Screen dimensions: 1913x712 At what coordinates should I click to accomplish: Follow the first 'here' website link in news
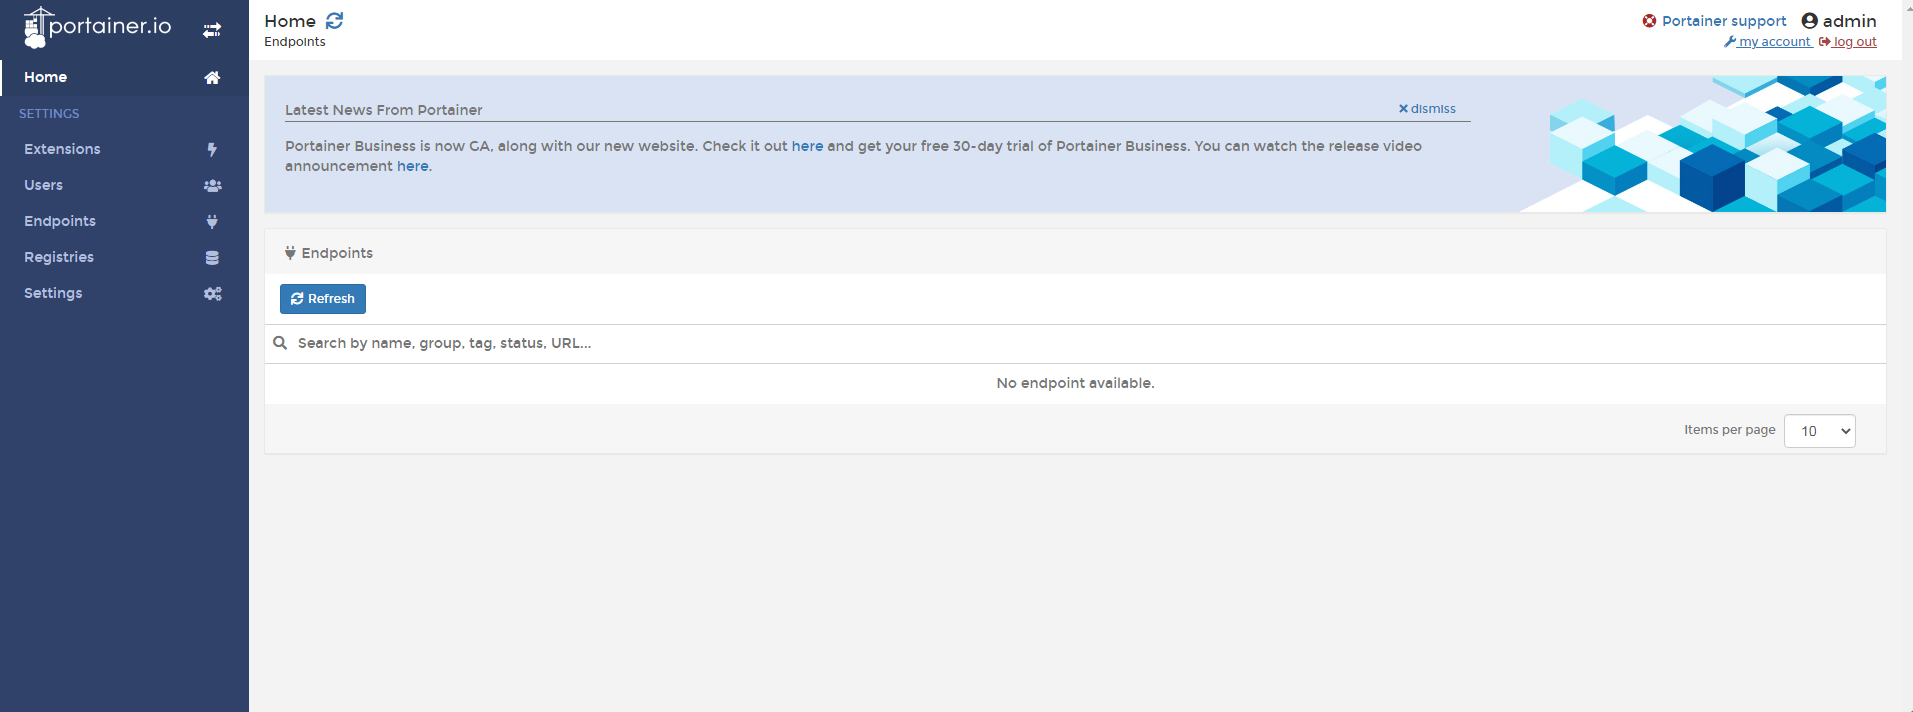tap(807, 146)
